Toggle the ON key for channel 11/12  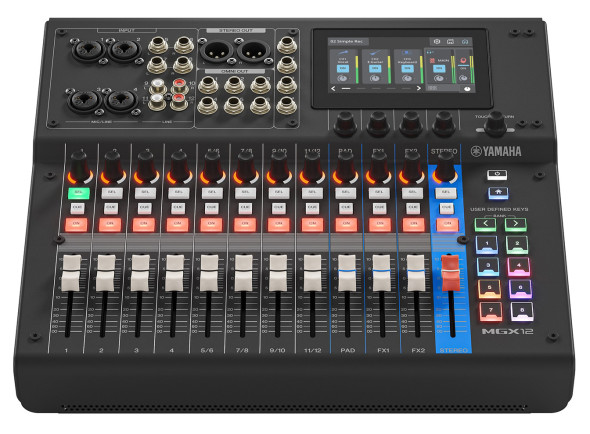coord(312,224)
